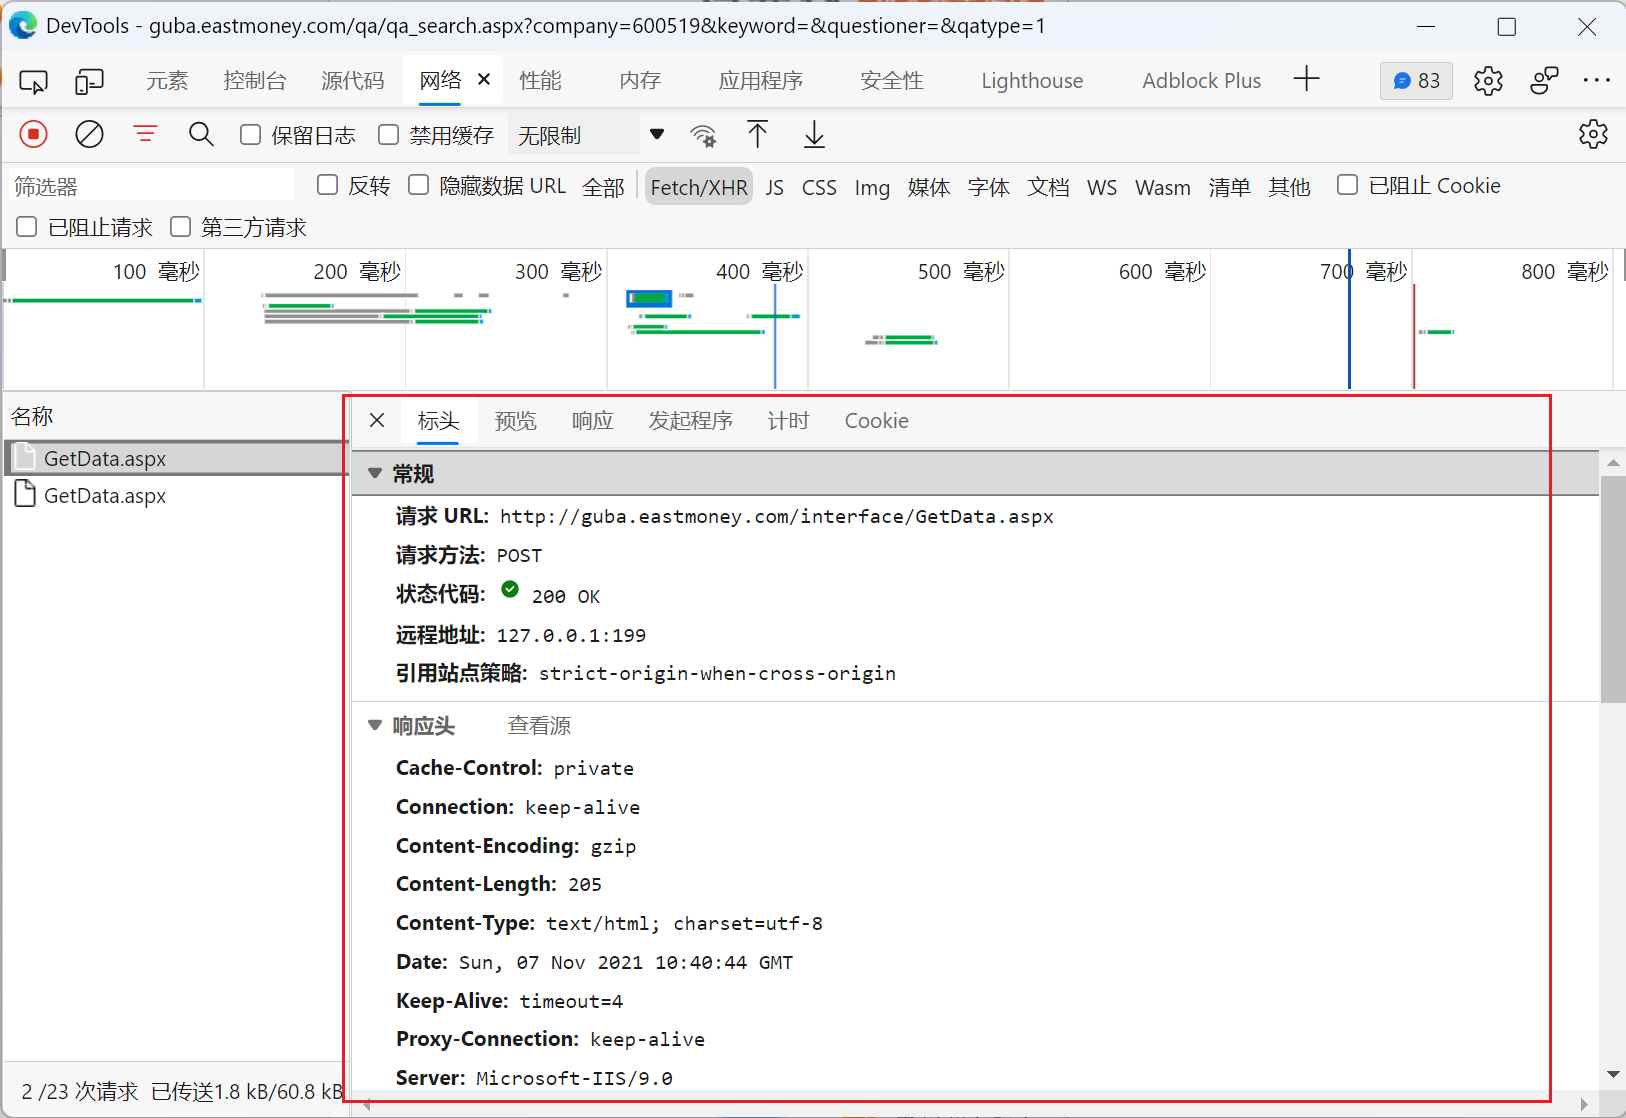Enable the disable cache checkbox
Screen dimensions: 1626x1118
tap(389, 135)
